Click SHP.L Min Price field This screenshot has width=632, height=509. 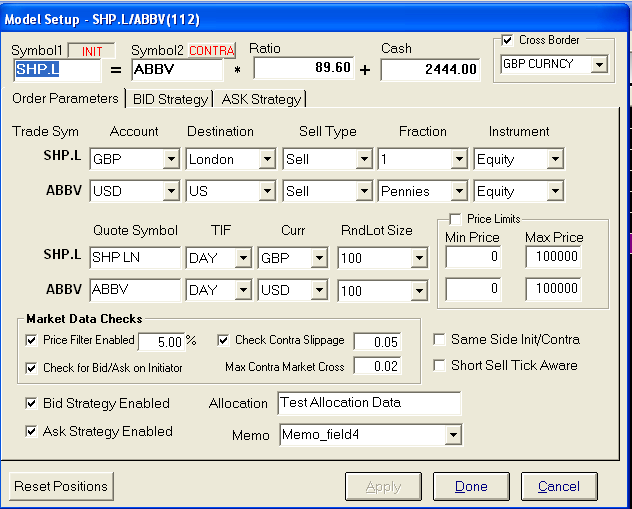point(473,256)
